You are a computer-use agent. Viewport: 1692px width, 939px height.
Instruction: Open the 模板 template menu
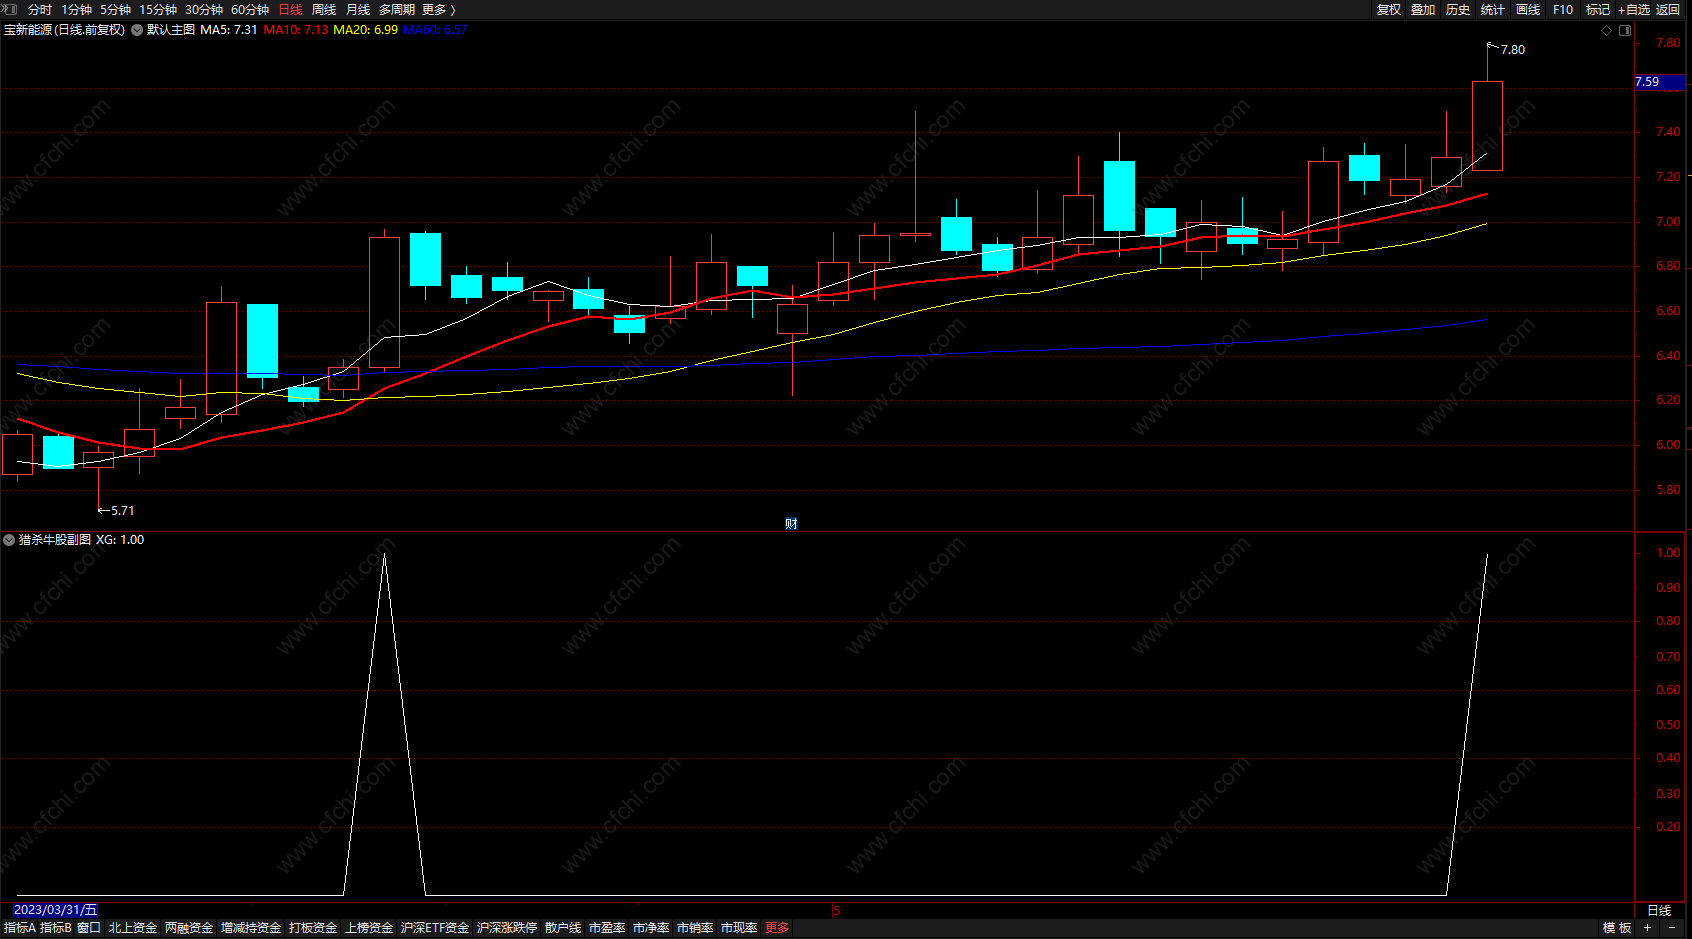pyautogui.click(x=1617, y=928)
